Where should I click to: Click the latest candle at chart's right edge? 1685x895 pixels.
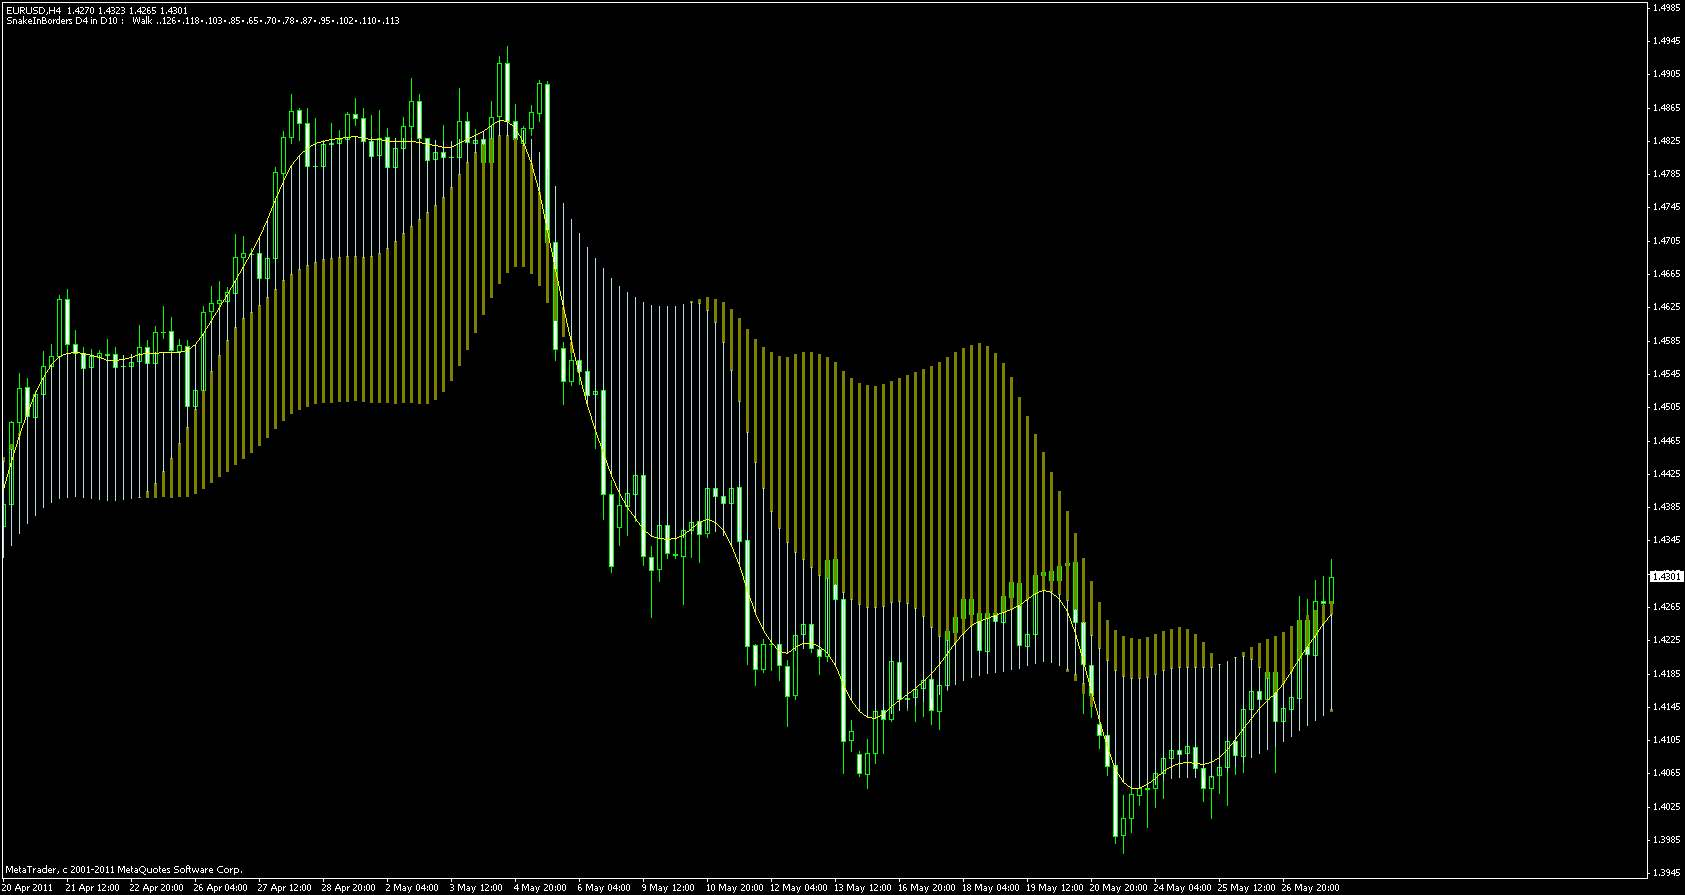(x=1331, y=590)
